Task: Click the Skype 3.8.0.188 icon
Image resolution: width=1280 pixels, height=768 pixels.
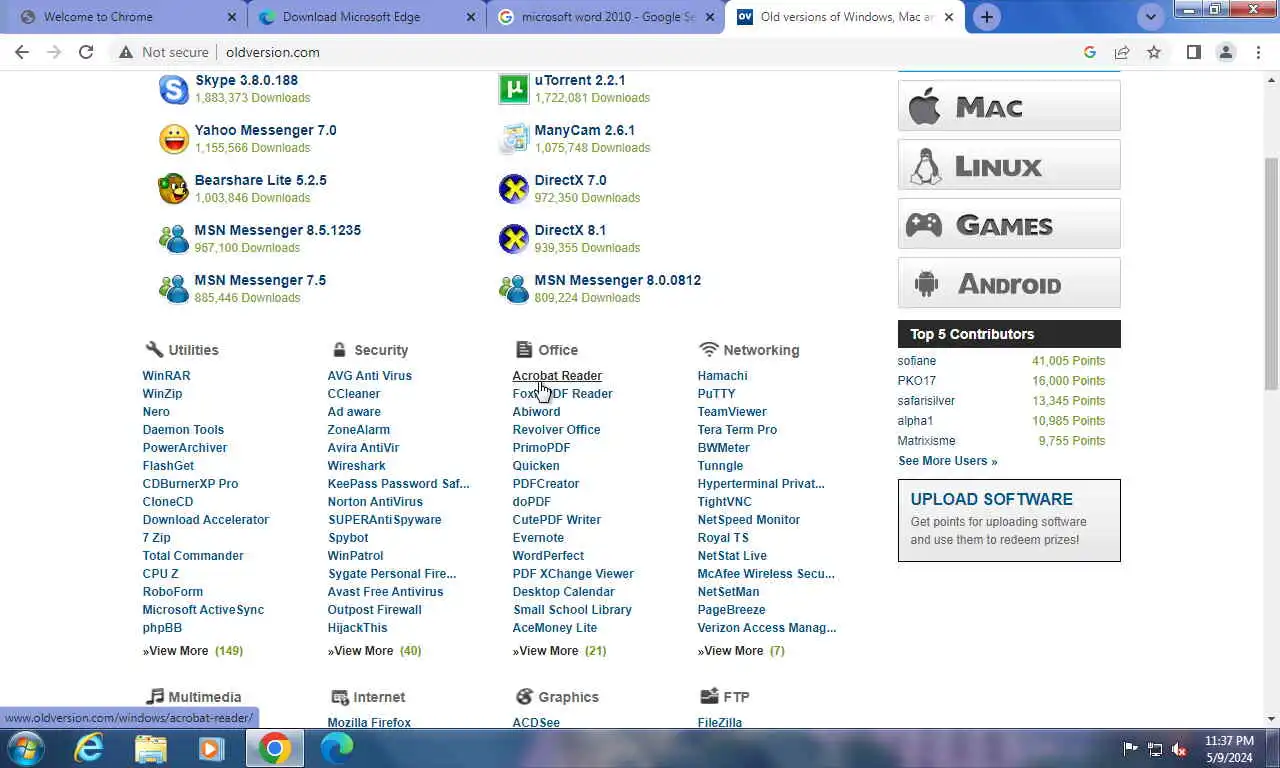Action: [x=174, y=89]
